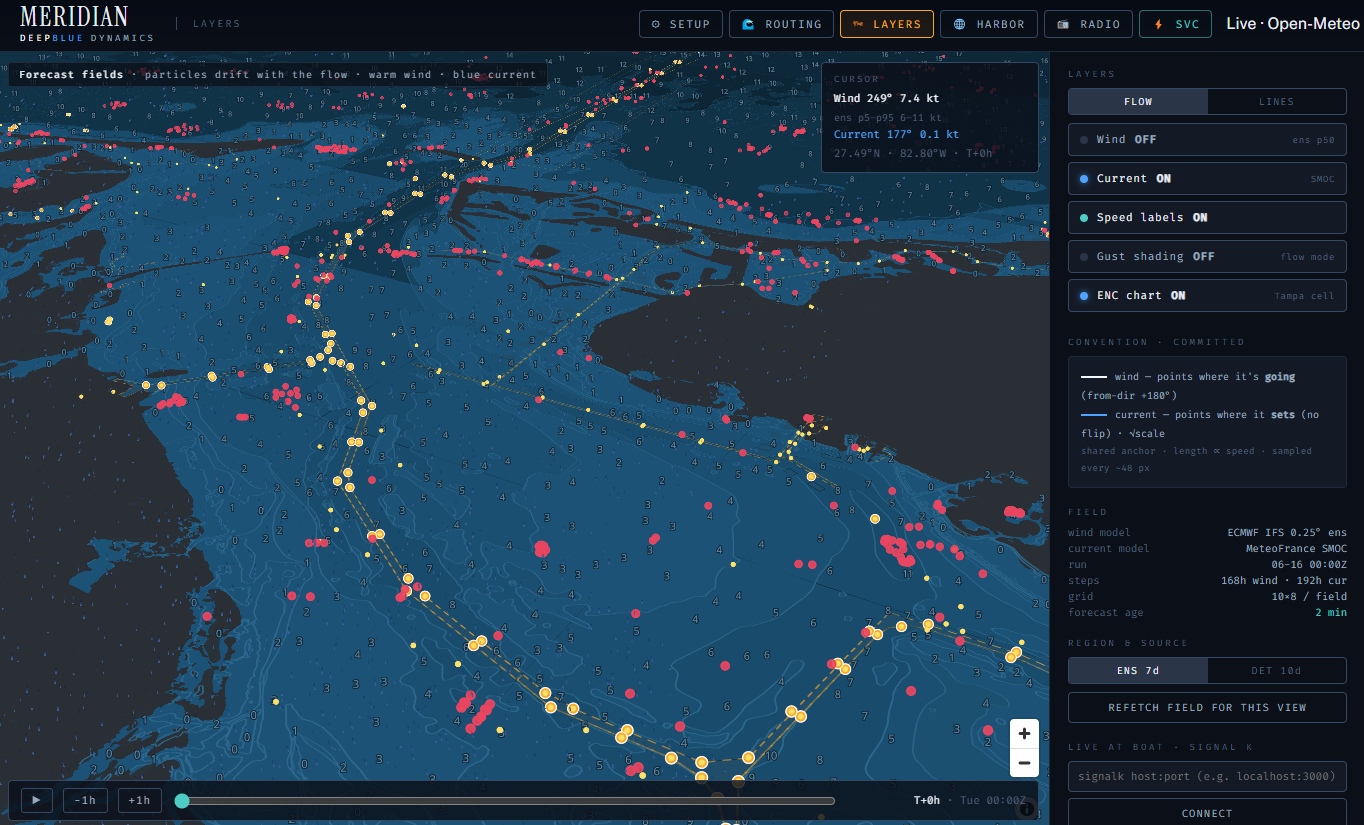Image resolution: width=1364 pixels, height=825 pixels.
Task: Click the 'Tampa cell' label on ENC row
Action: (1304, 296)
